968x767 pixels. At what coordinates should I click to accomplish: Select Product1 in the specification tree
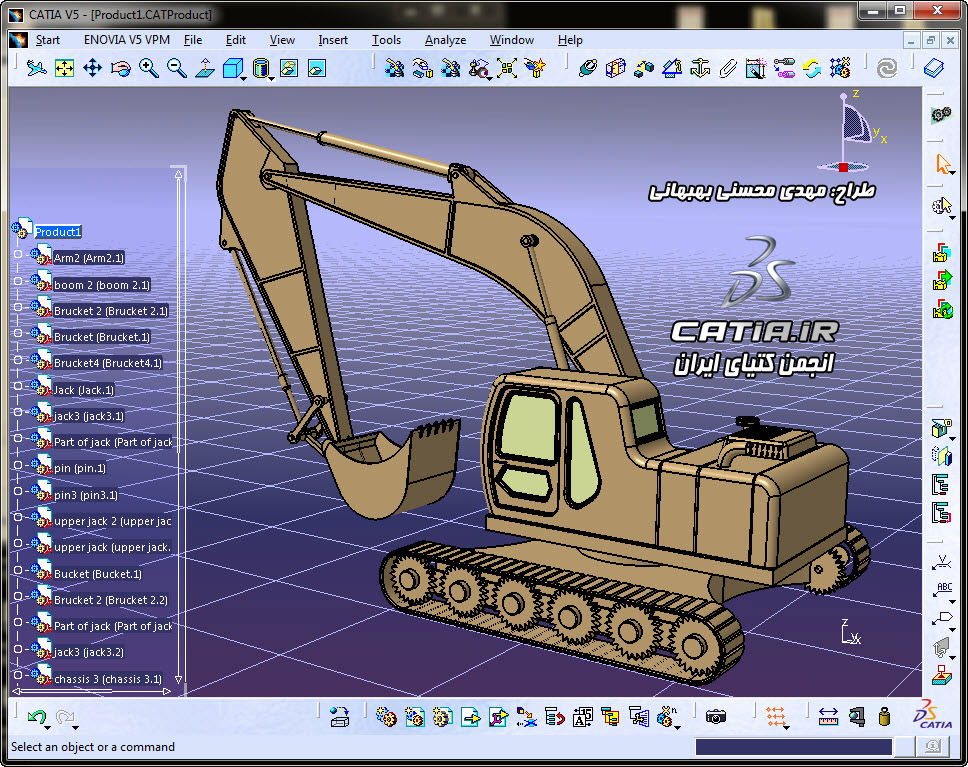click(58, 232)
